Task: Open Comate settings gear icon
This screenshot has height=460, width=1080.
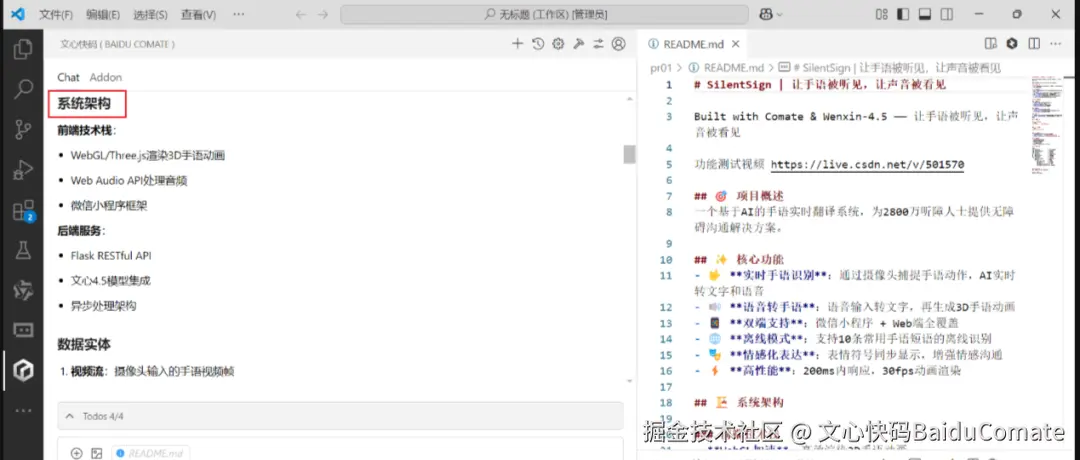Action: [558, 44]
